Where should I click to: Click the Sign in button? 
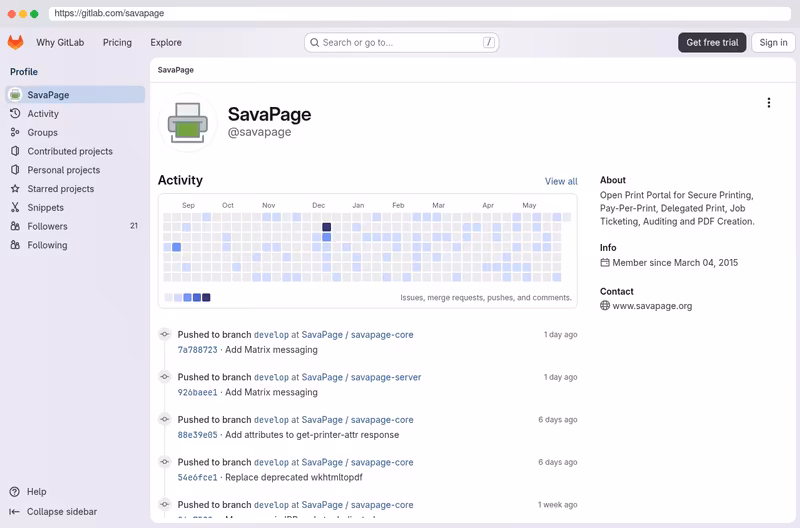[773, 42]
